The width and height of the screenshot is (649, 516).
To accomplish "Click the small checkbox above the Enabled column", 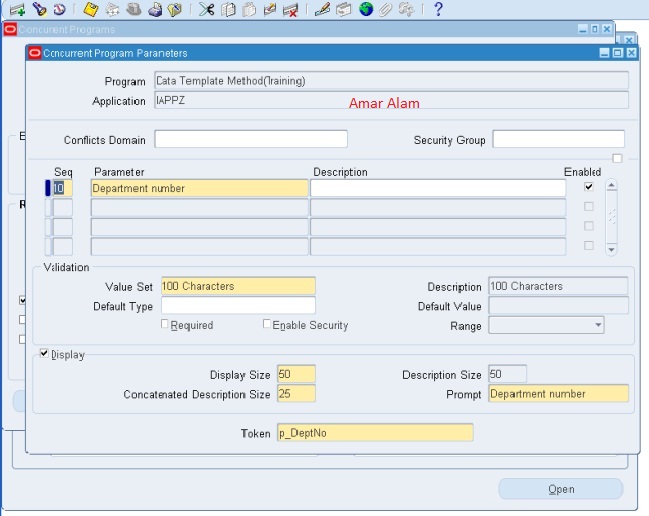I will point(617,158).
